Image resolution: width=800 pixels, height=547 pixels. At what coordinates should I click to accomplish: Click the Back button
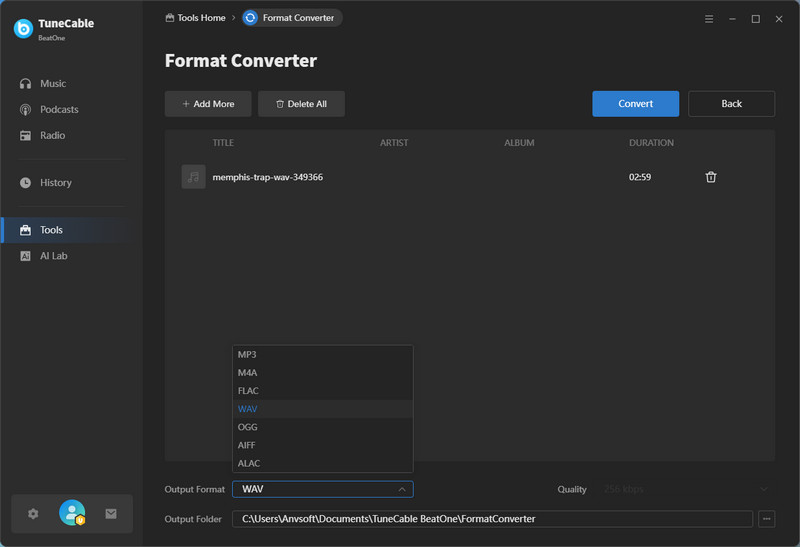click(x=731, y=104)
